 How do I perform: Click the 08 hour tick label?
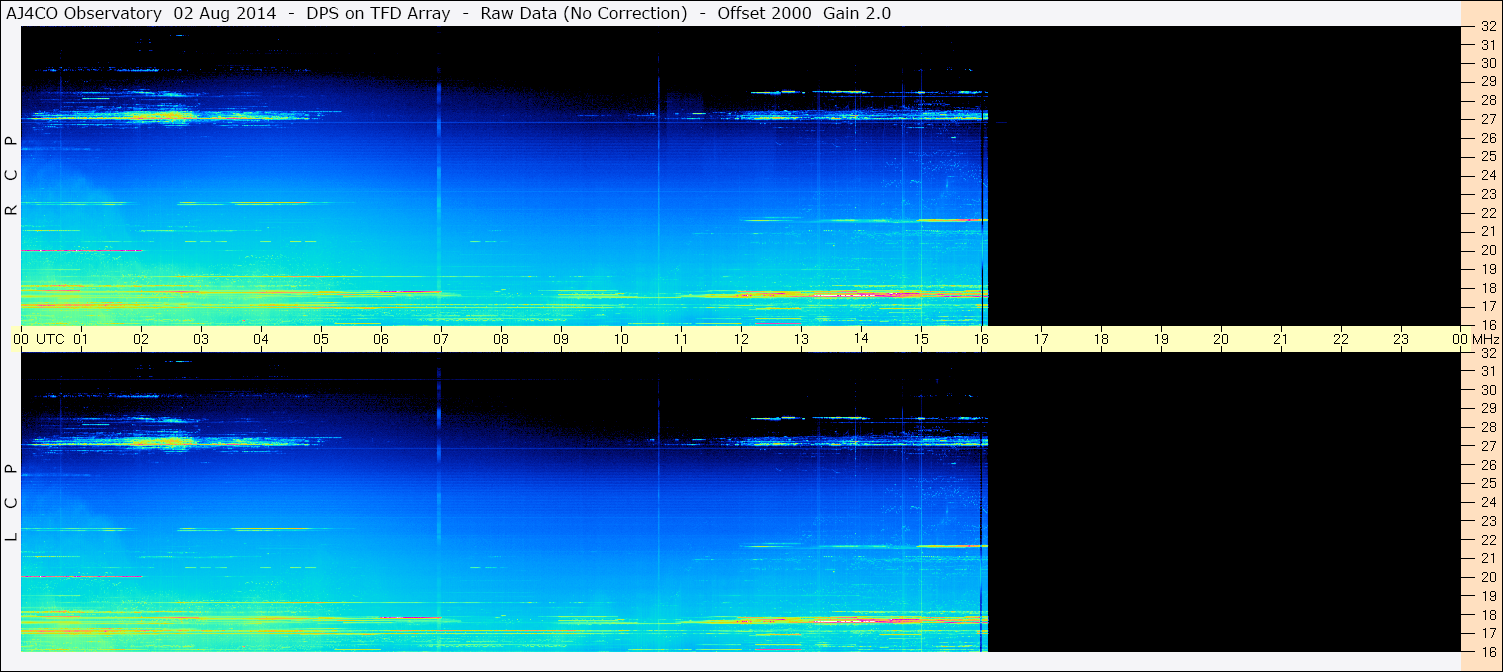click(501, 339)
